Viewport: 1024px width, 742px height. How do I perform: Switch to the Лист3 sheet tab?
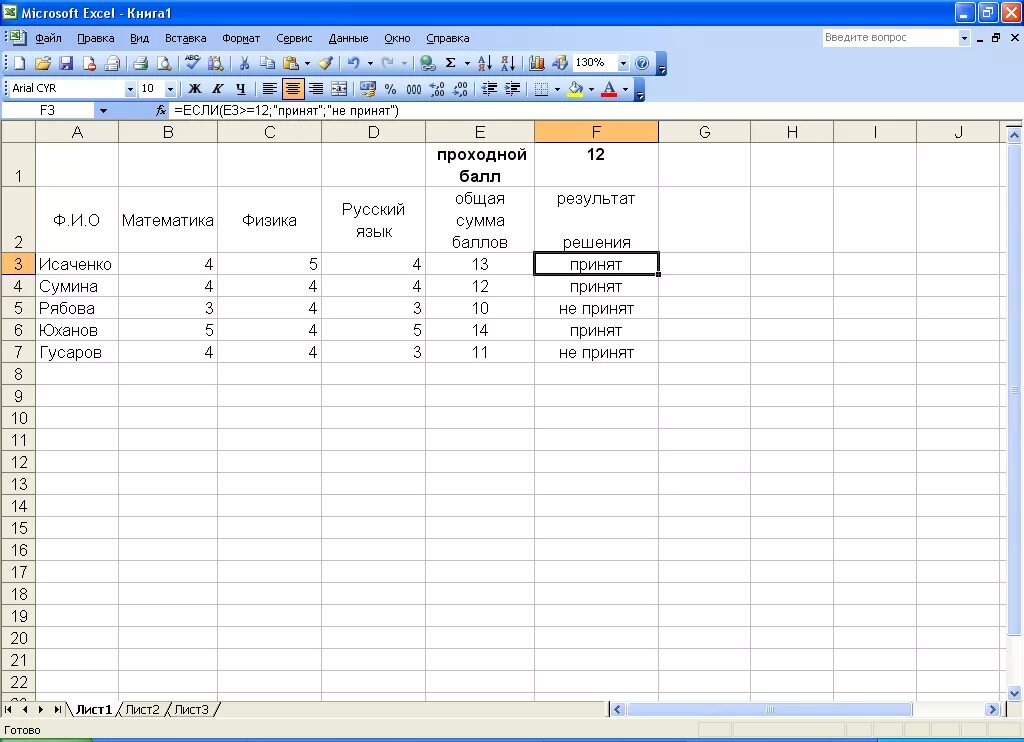pos(191,709)
